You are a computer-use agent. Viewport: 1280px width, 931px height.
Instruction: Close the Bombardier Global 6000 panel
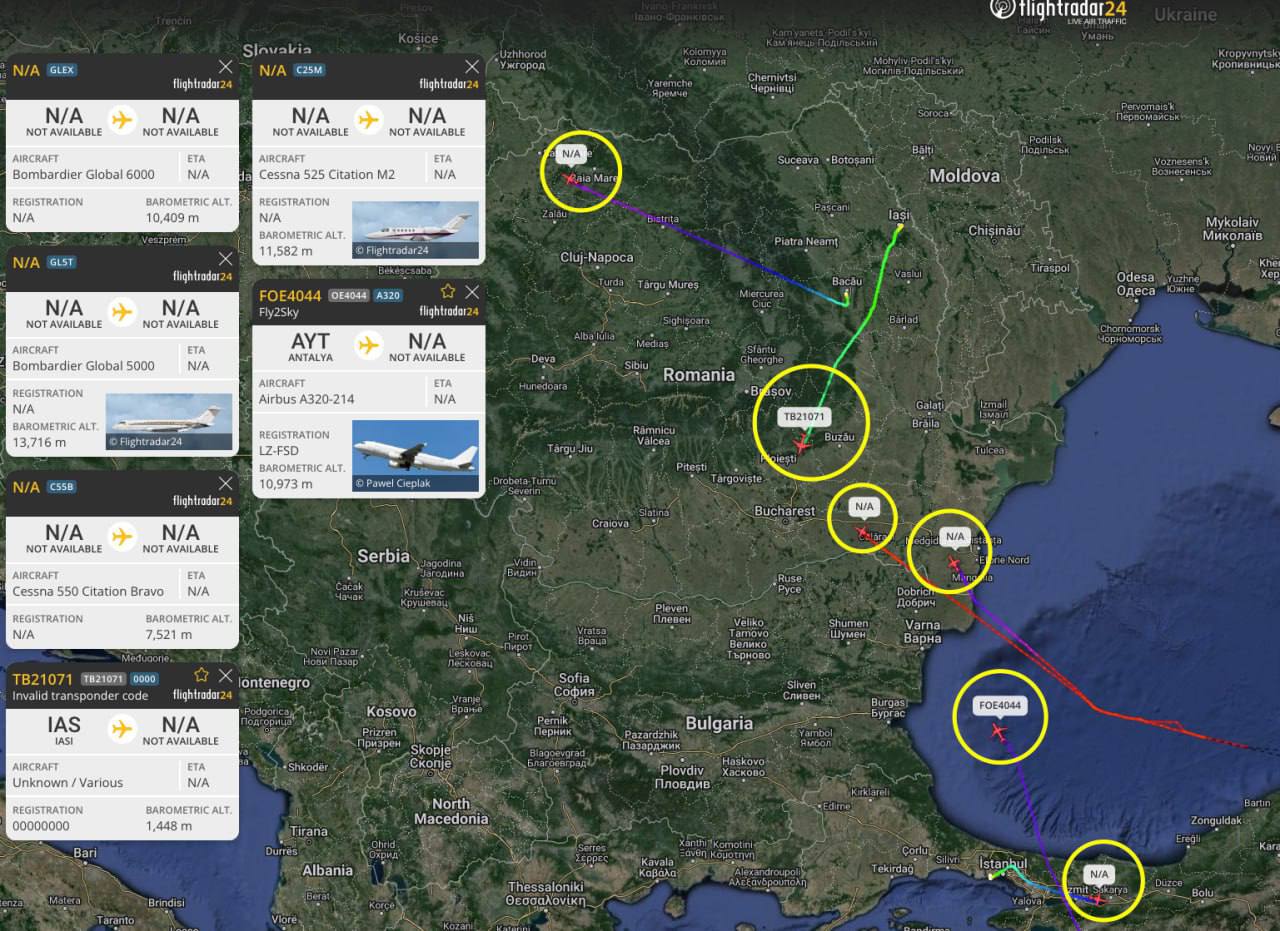[x=225, y=67]
